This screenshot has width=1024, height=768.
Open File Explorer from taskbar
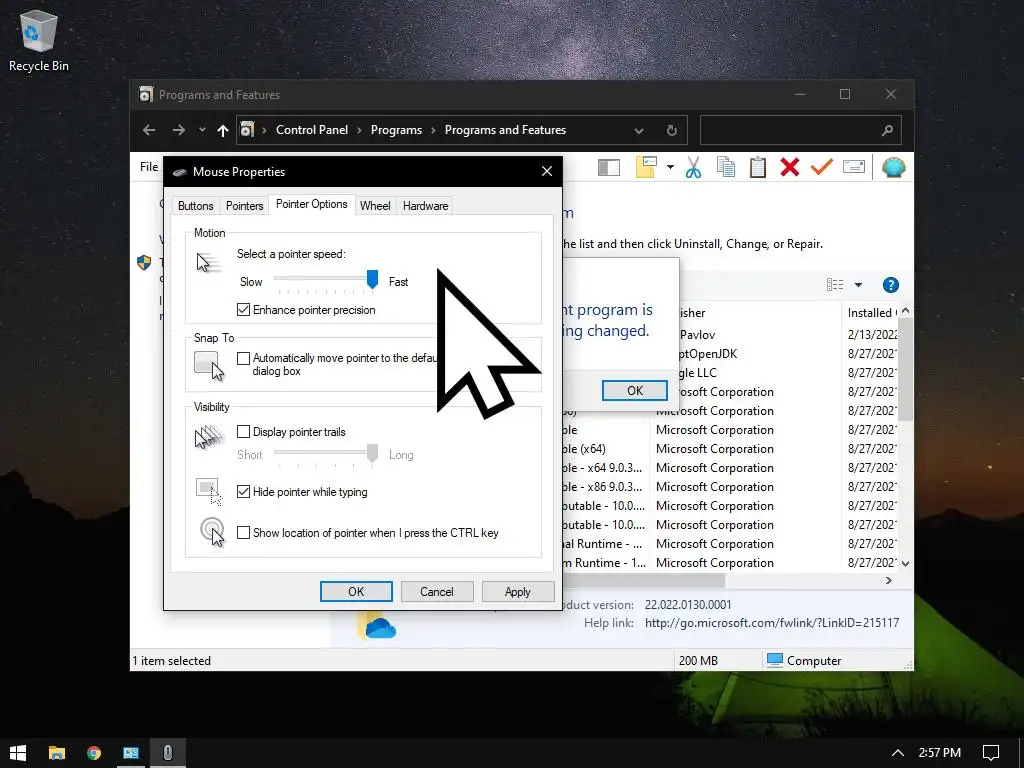click(57, 753)
